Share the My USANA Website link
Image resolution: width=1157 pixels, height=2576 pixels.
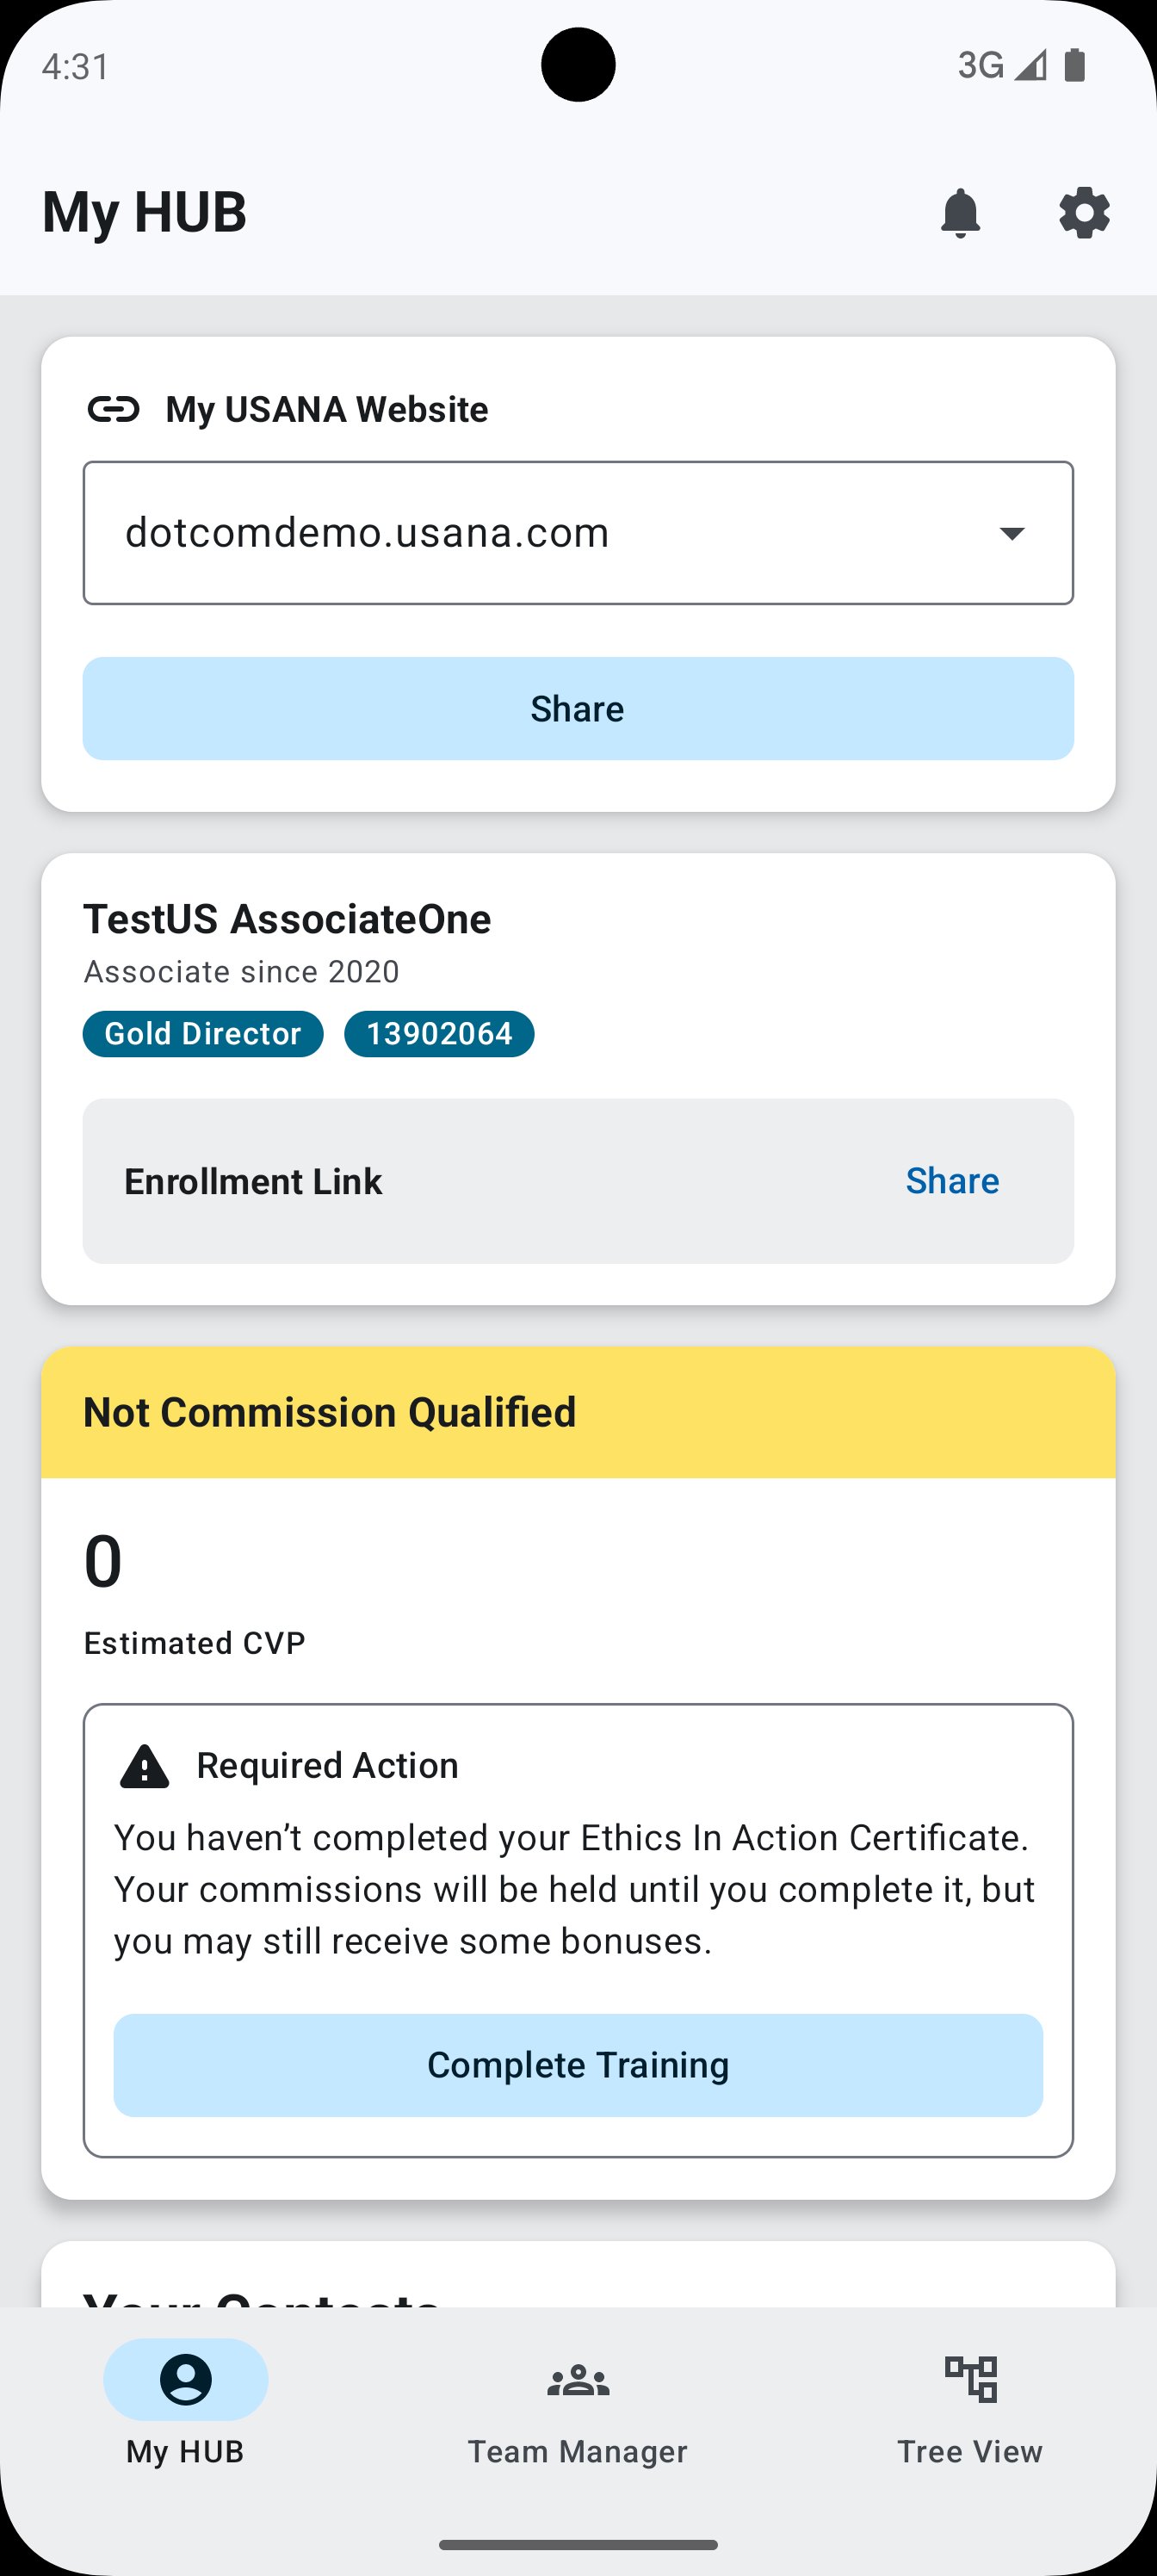tap(578, 709)
